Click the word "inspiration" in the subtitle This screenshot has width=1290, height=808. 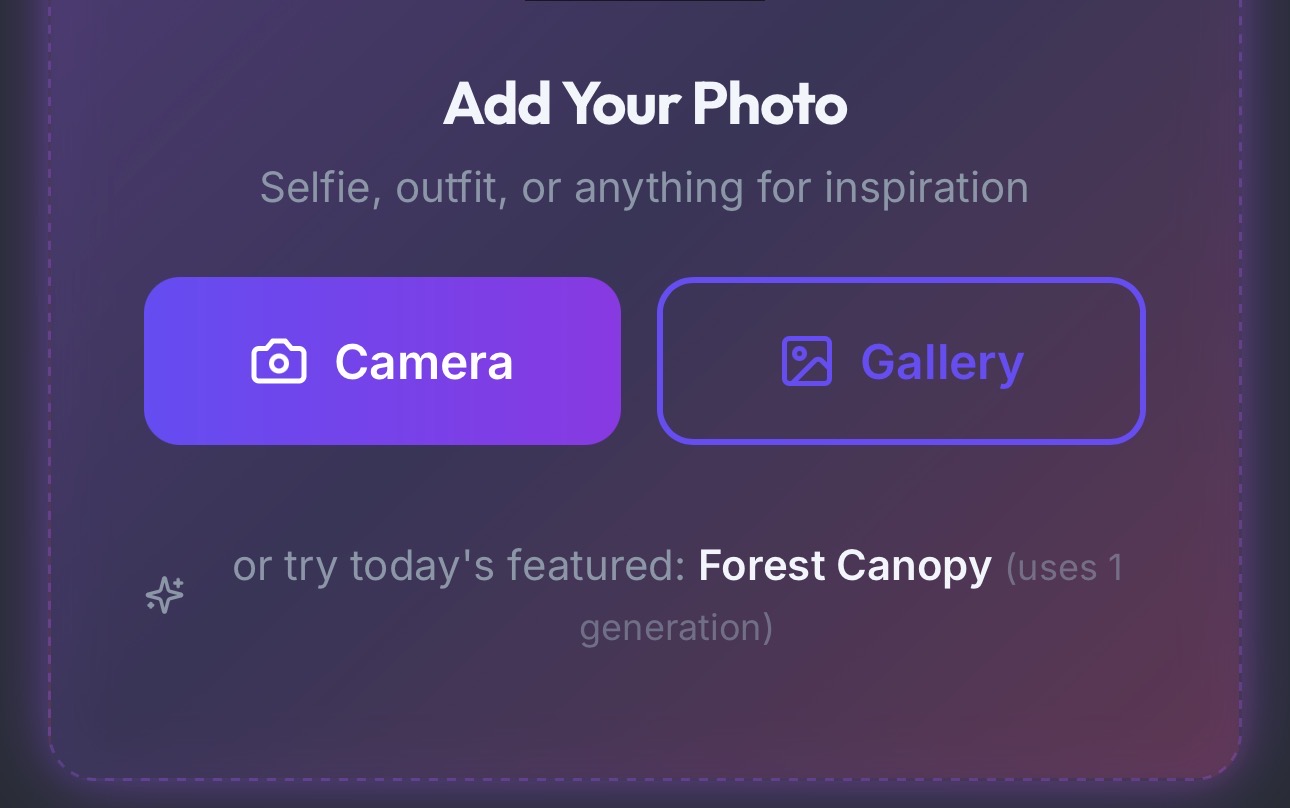click(x=926, y=188)
